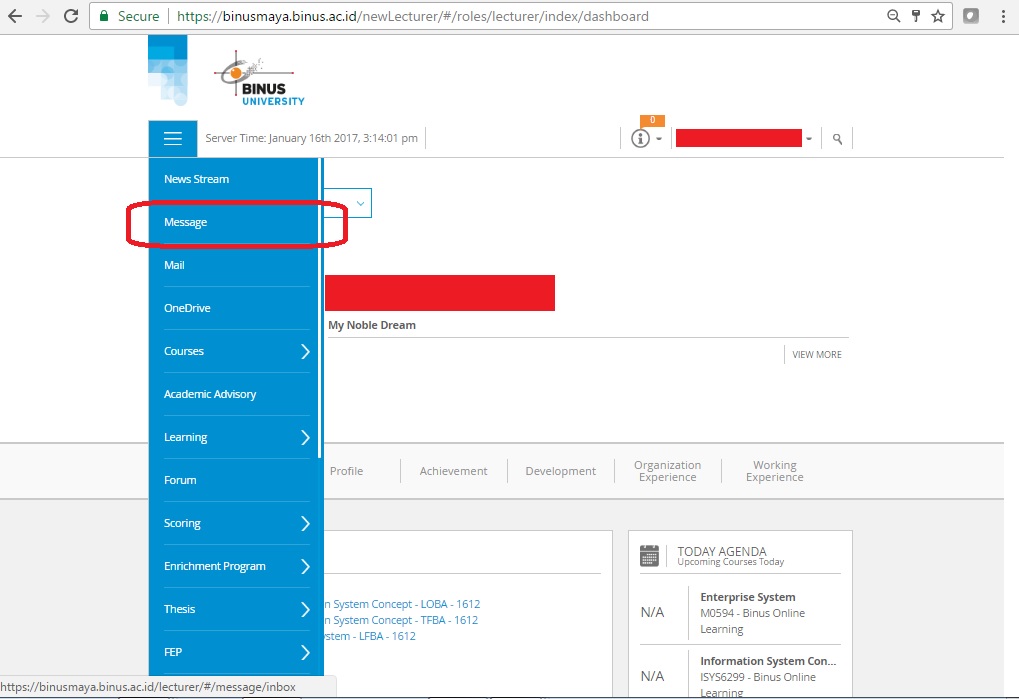Expand the Courses submenu
Screen dimensions: 1019x699
[x=305, y=351]
